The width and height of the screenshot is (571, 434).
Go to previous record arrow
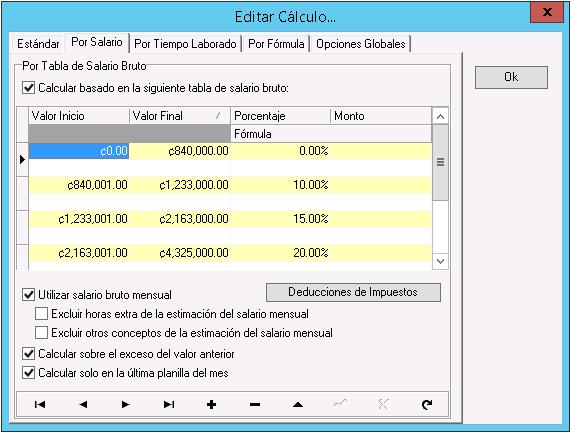83,404
